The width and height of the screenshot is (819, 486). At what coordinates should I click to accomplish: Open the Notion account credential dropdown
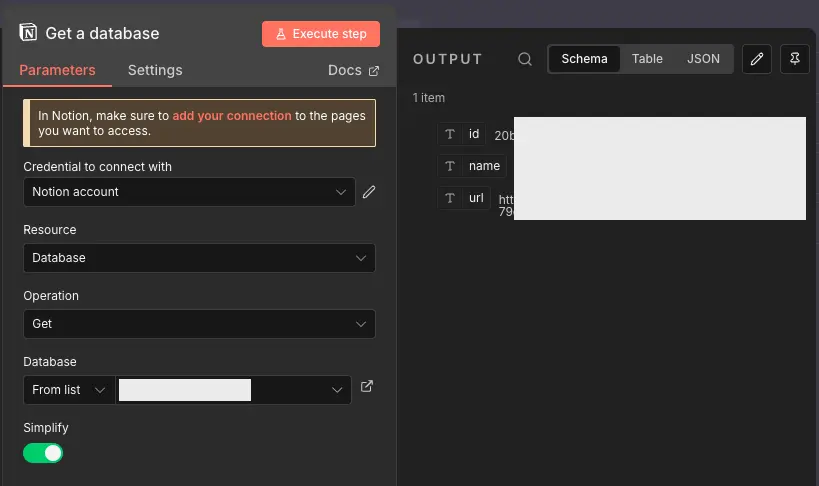(189, 192)
